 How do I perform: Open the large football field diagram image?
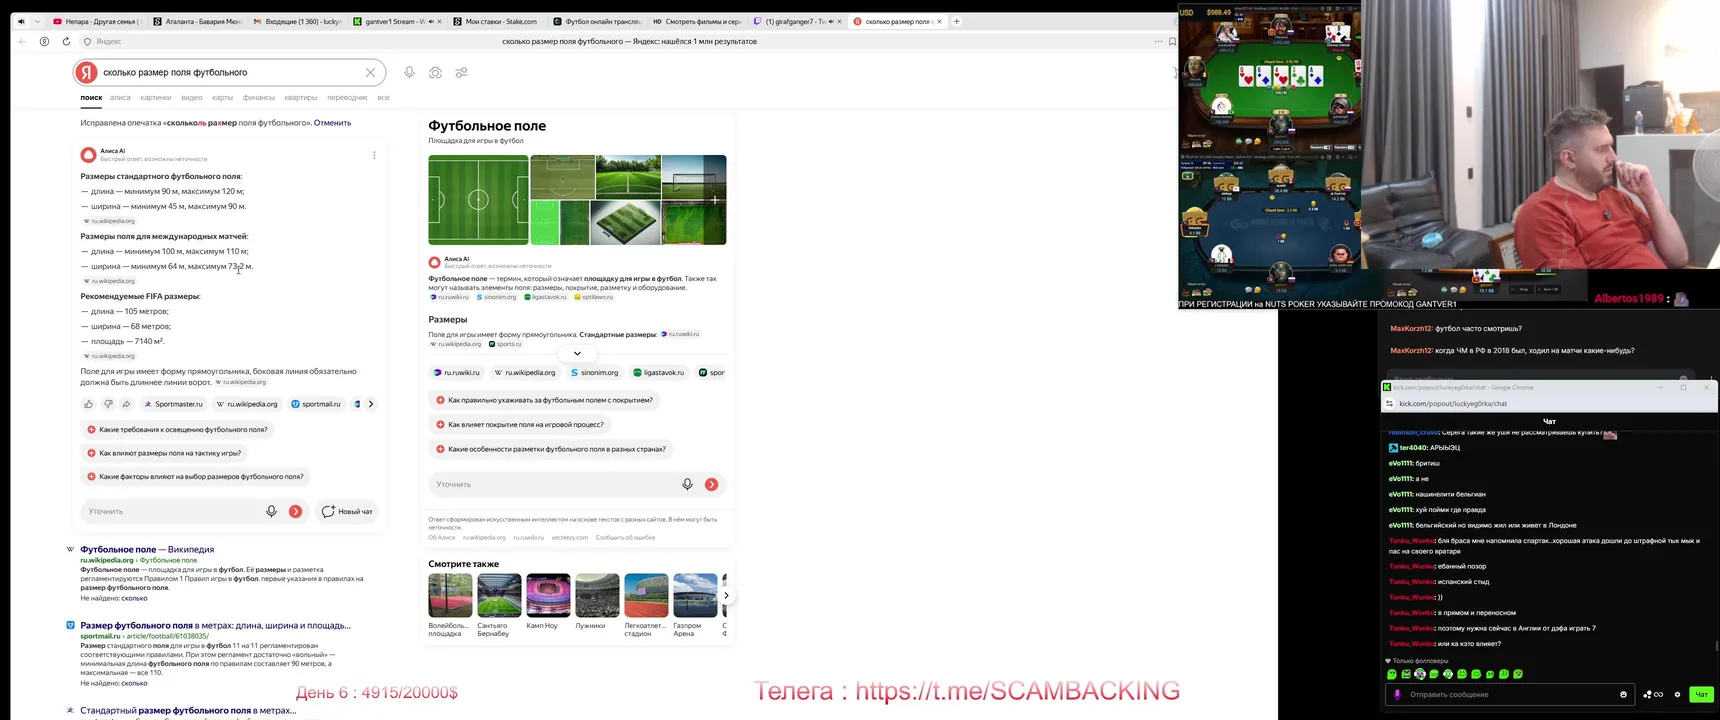point(478,200)
